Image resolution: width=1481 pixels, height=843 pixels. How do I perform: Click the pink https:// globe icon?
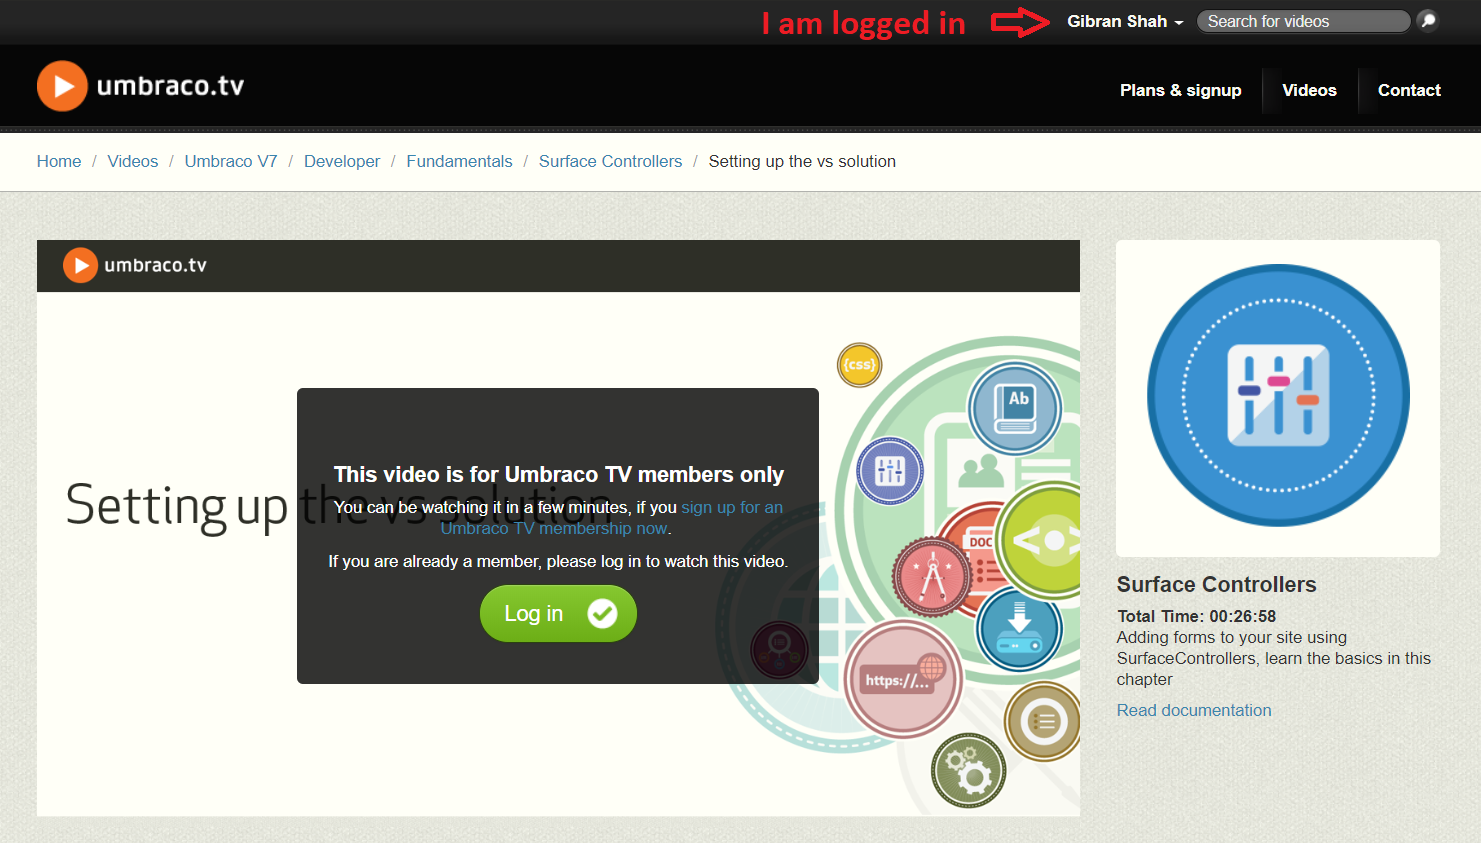(x=903, y=679)
